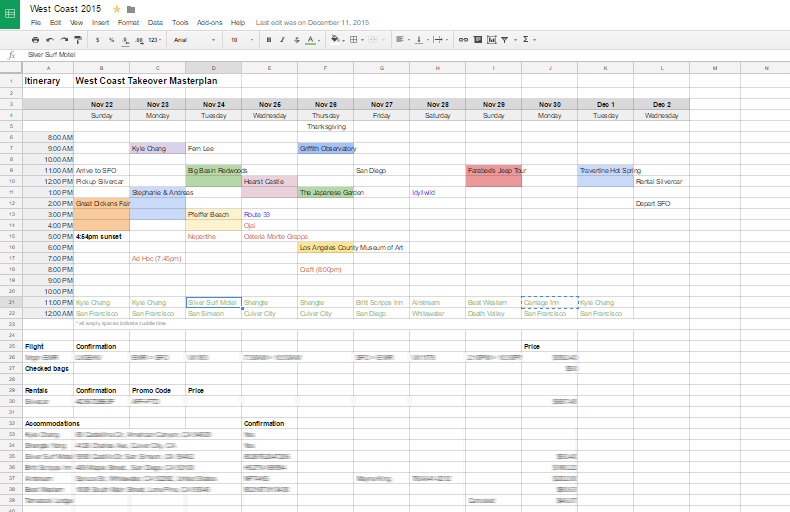Select the Pfeiffer Beach cell
The width and height of the screenshot is (790, 512).
[x=214, y=215]
